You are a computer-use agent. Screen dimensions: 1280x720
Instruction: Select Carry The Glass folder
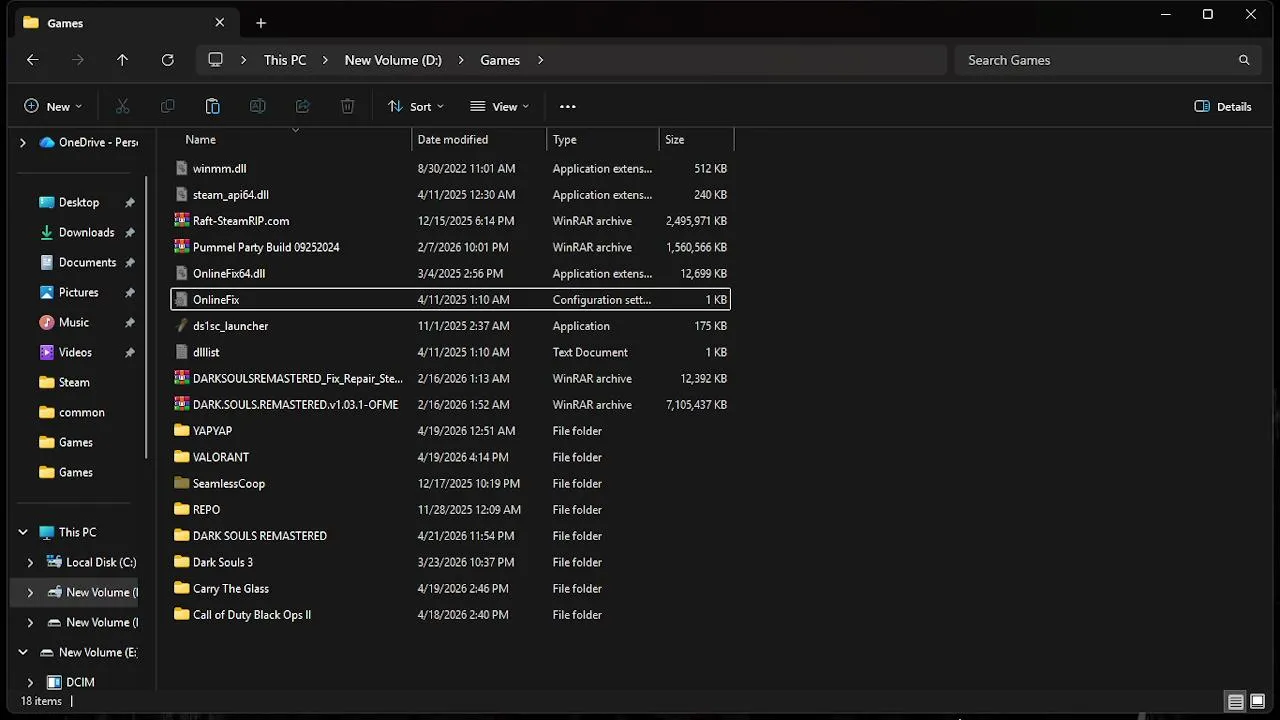450,588
